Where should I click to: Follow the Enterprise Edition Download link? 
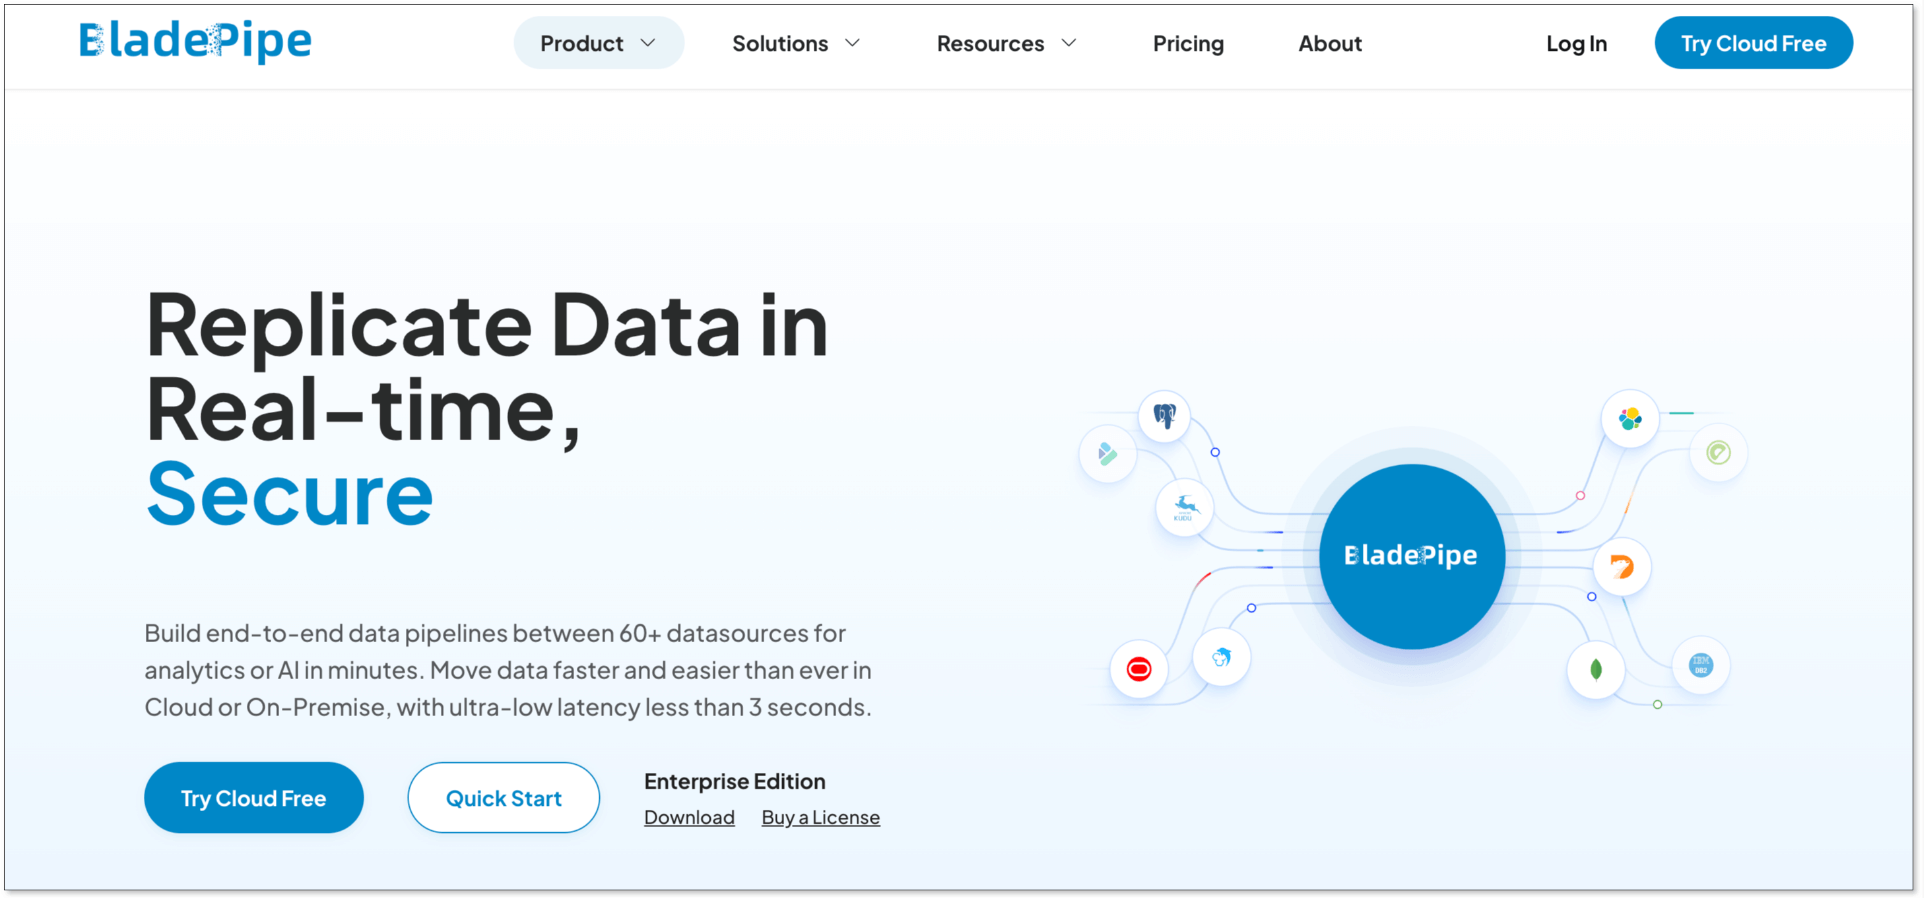pos(689,818)
